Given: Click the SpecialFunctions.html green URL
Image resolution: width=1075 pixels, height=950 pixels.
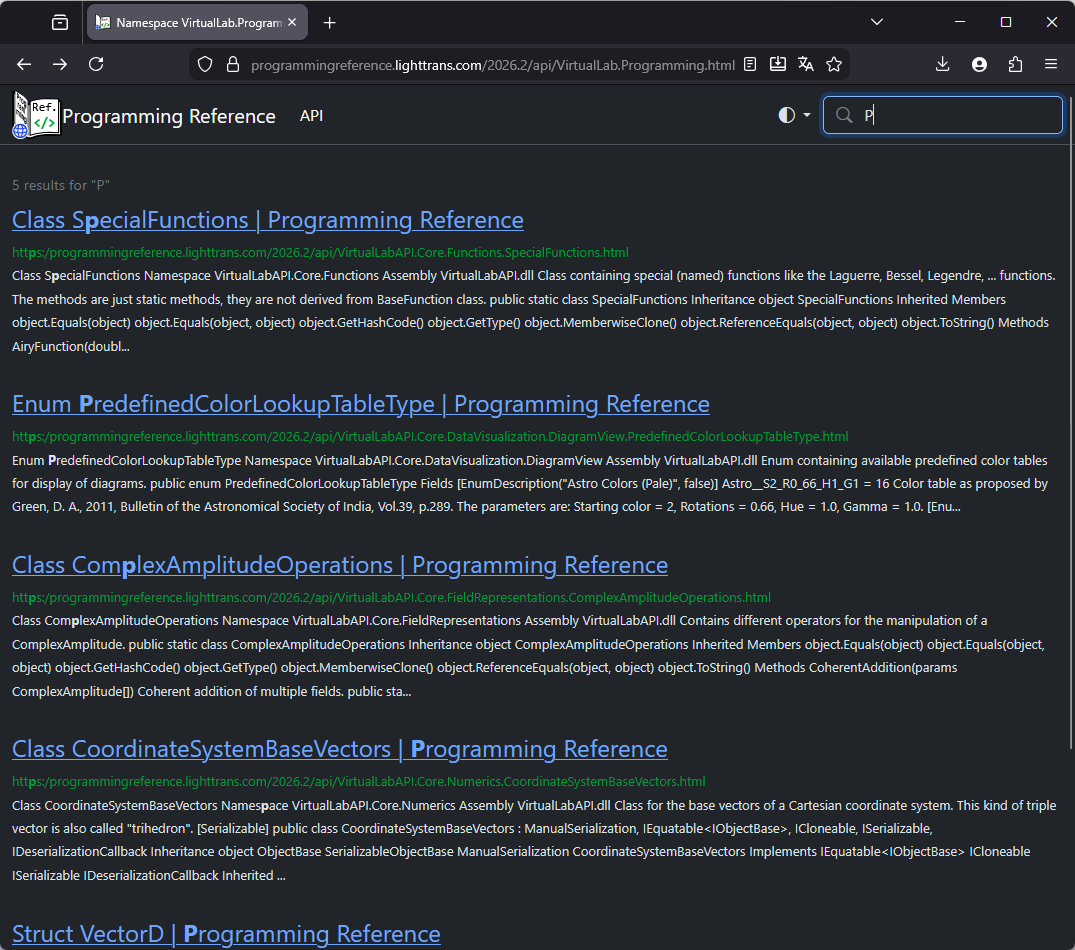Looking at the screenshot, I should click(320, 252).
